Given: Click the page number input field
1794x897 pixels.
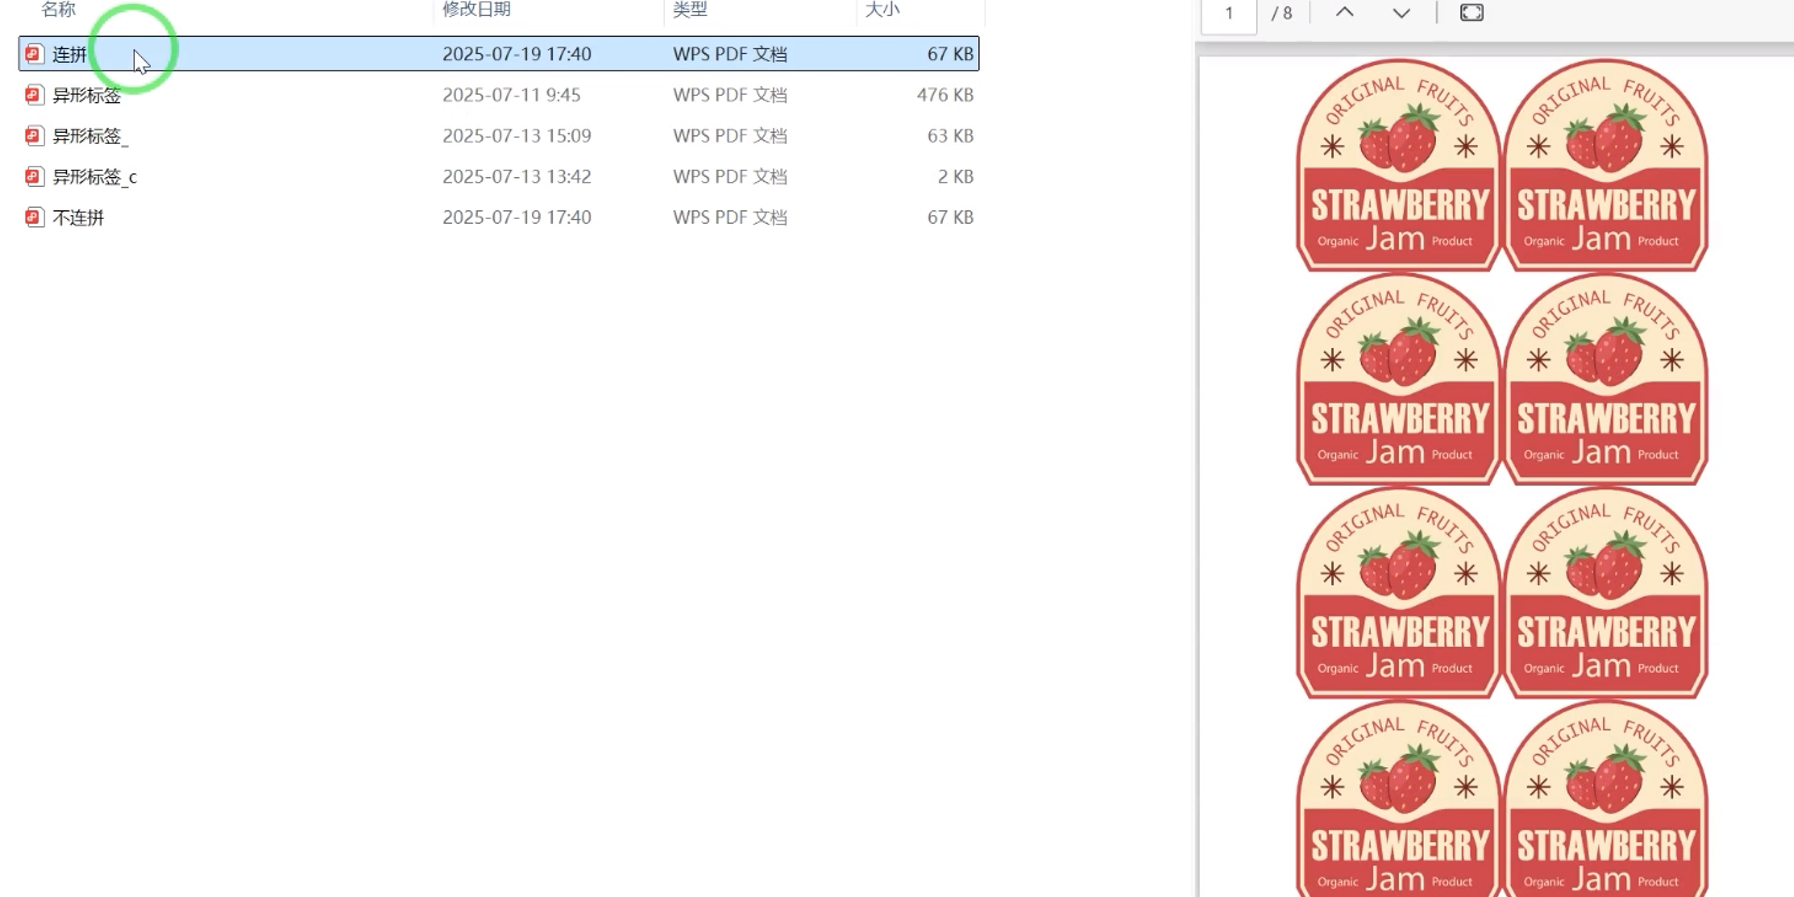Looking at the screenshot, I should pos(1229,14).
